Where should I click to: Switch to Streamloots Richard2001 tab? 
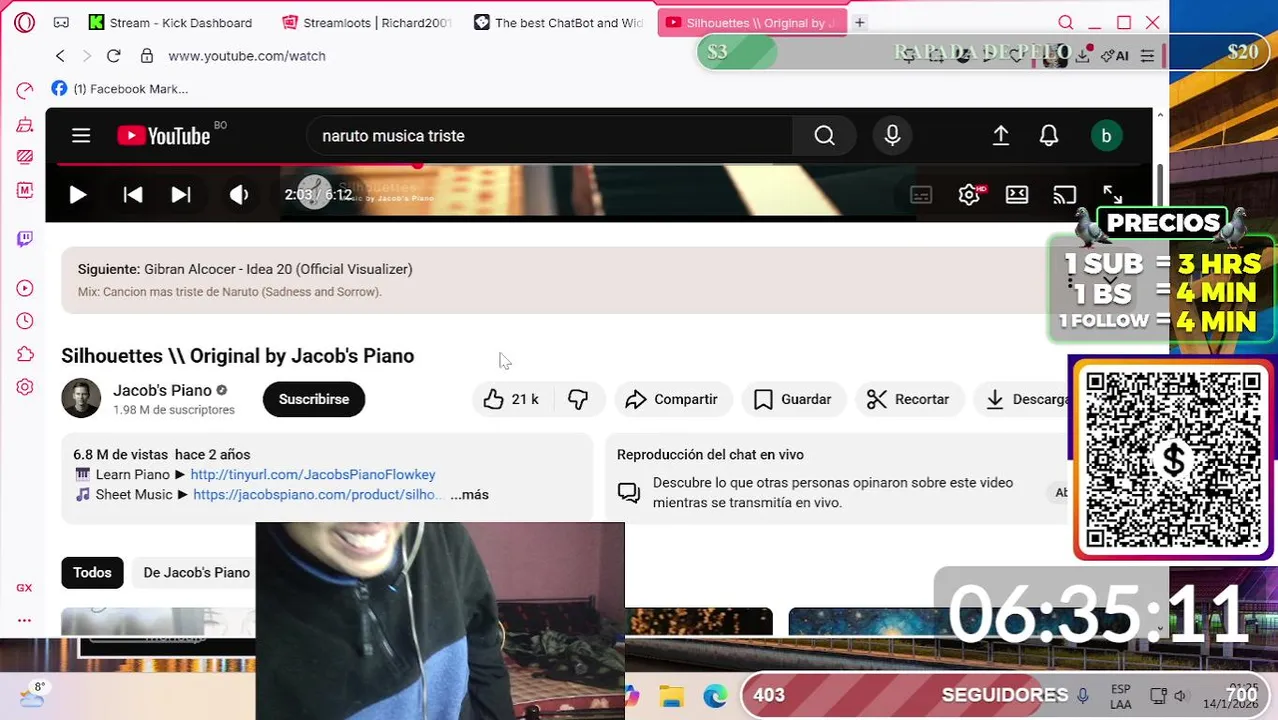(x=366, y=22)
